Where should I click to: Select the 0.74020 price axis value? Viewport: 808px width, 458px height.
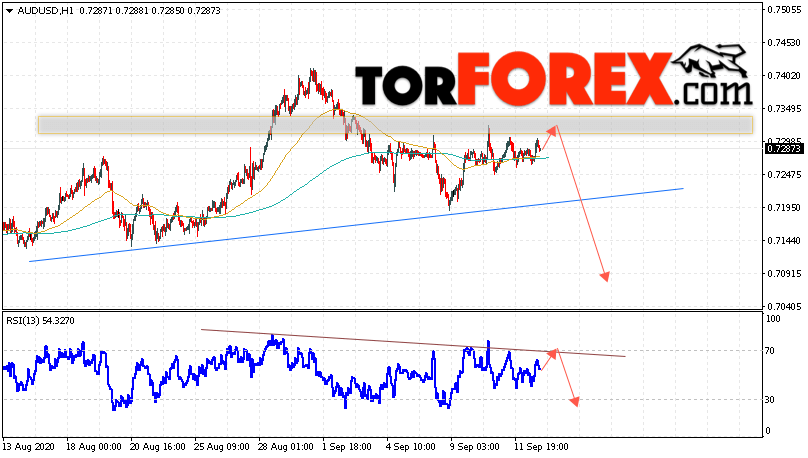(x=784, y=76)
